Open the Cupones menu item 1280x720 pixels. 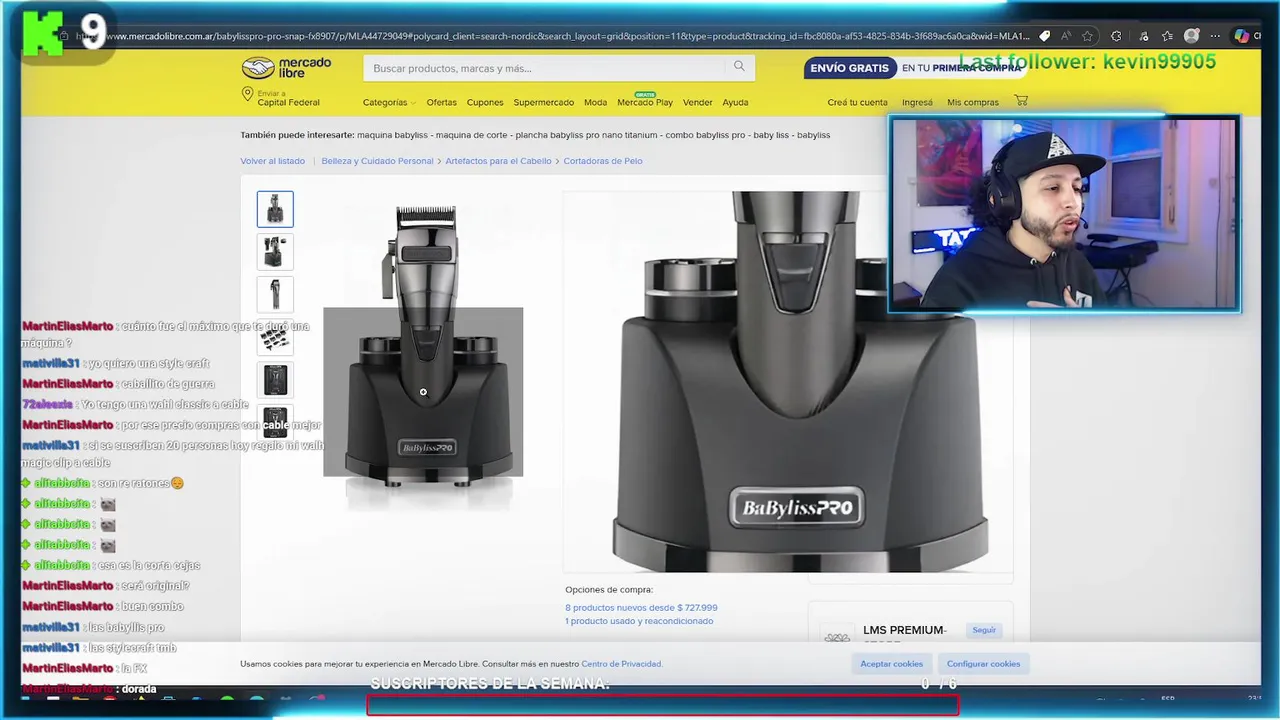[485, 102]
